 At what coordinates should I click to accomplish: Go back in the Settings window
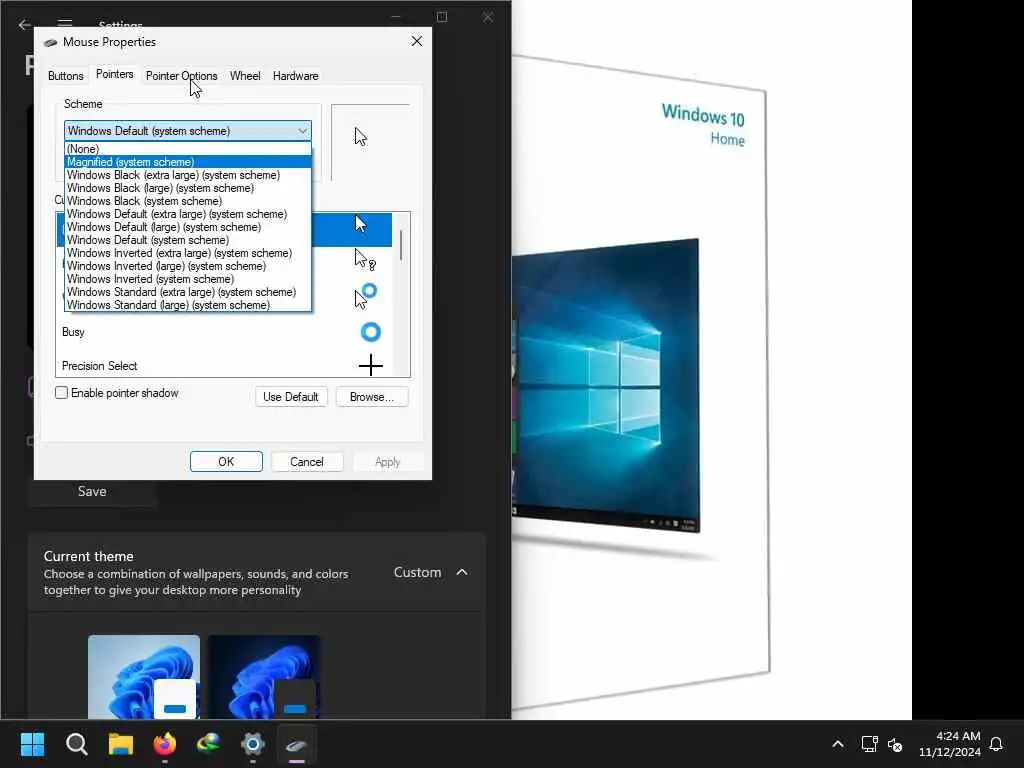(x=24, y=24)
